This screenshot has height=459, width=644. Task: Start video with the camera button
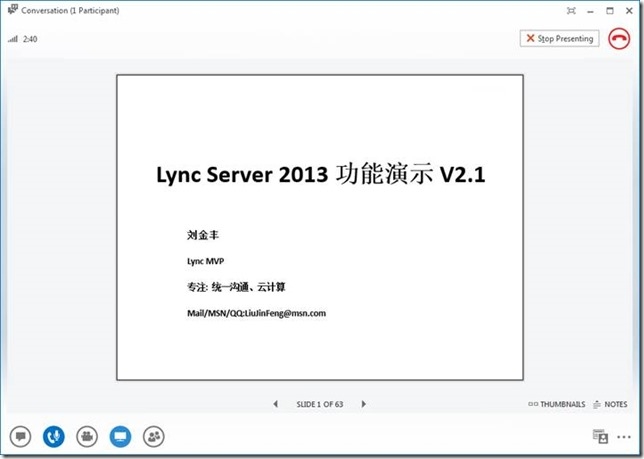[87, 436]
